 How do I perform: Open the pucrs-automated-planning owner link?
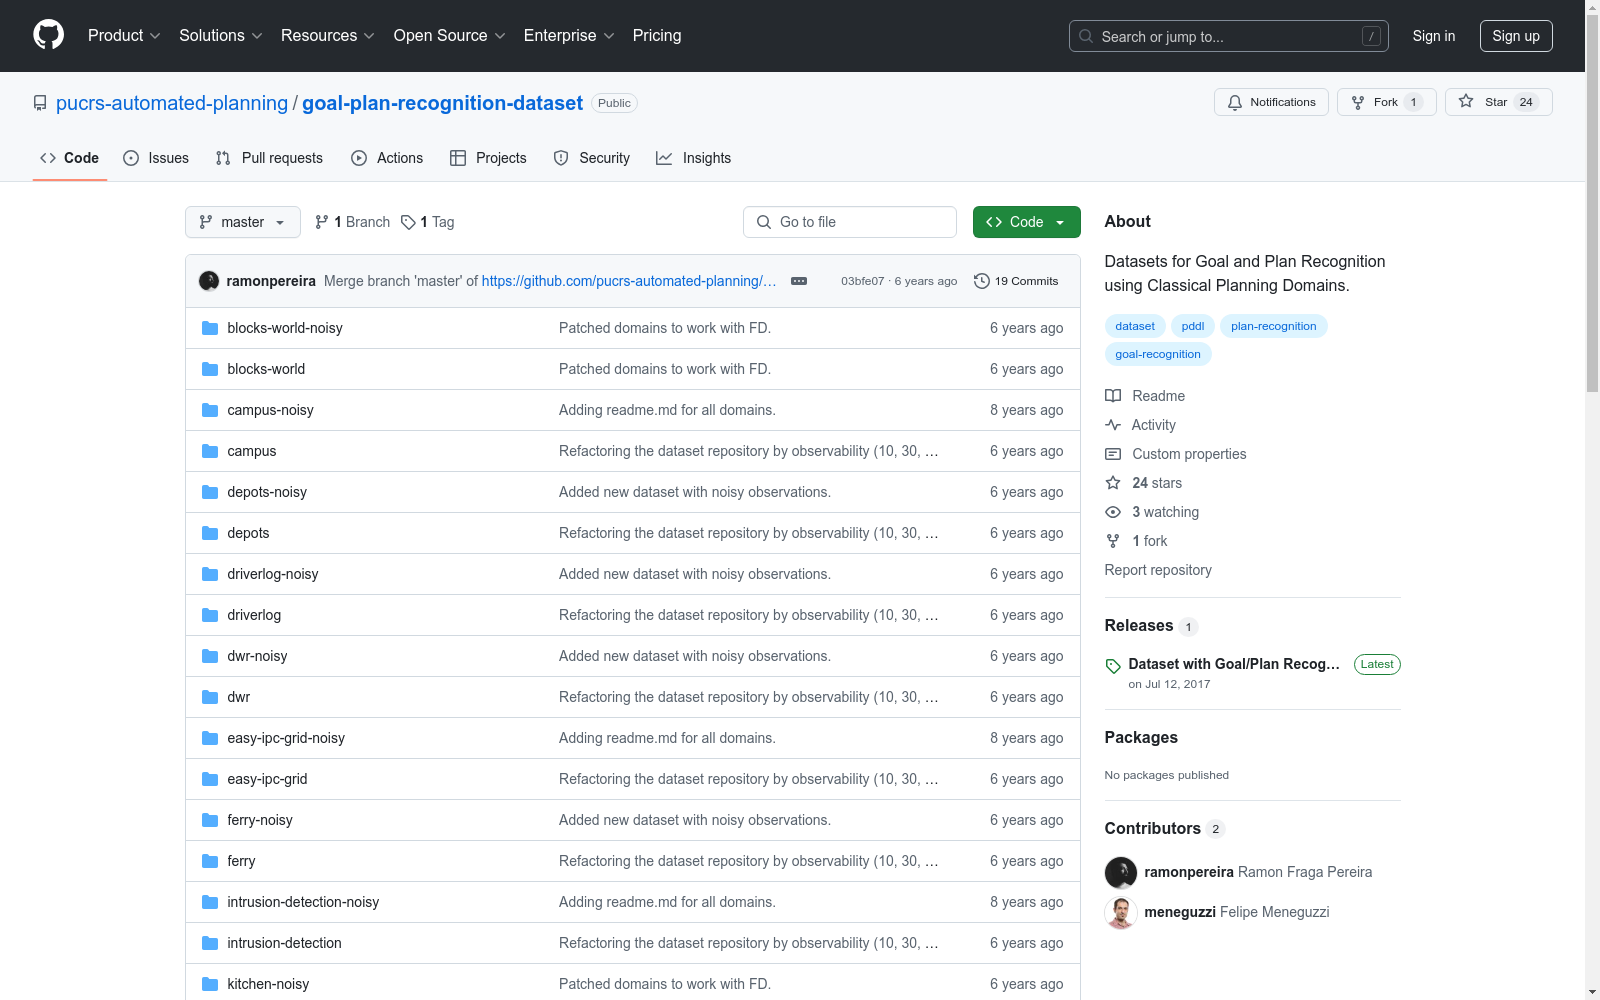coord(172,103)
